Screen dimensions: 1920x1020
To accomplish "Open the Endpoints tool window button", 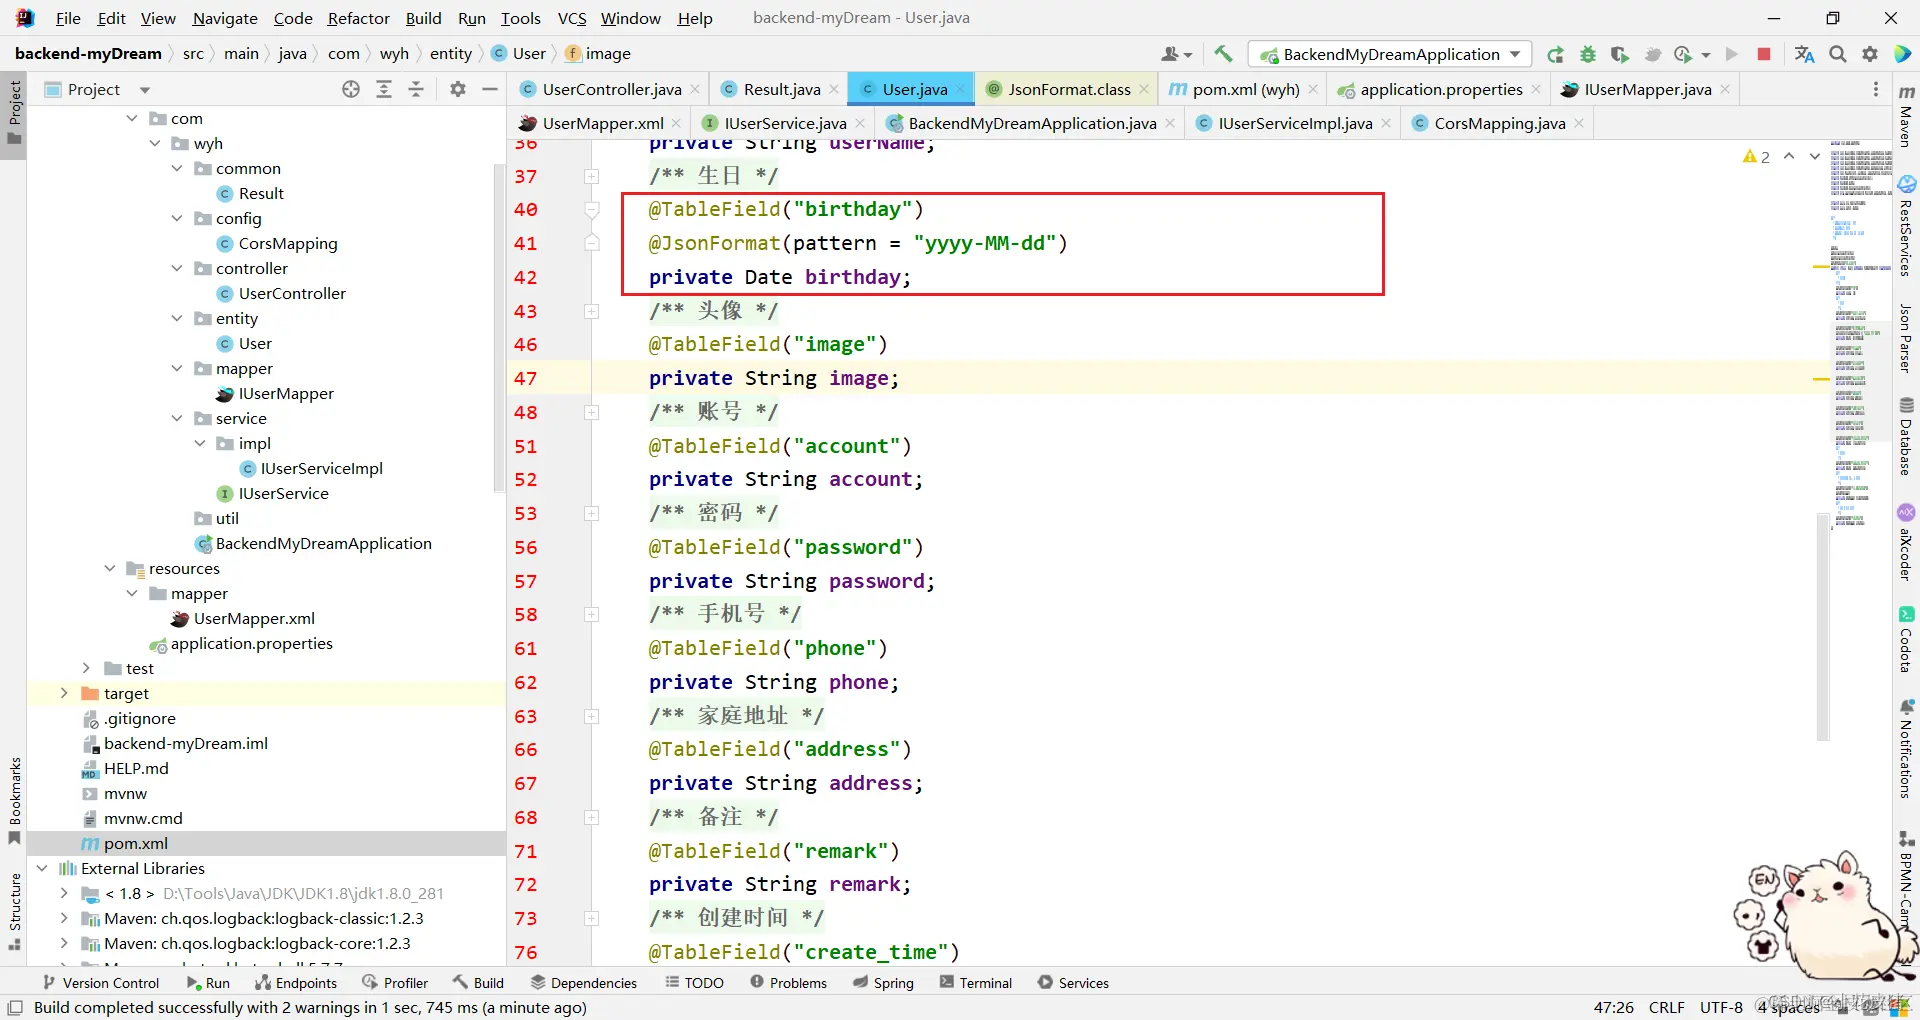I will [x=296, y=983].
